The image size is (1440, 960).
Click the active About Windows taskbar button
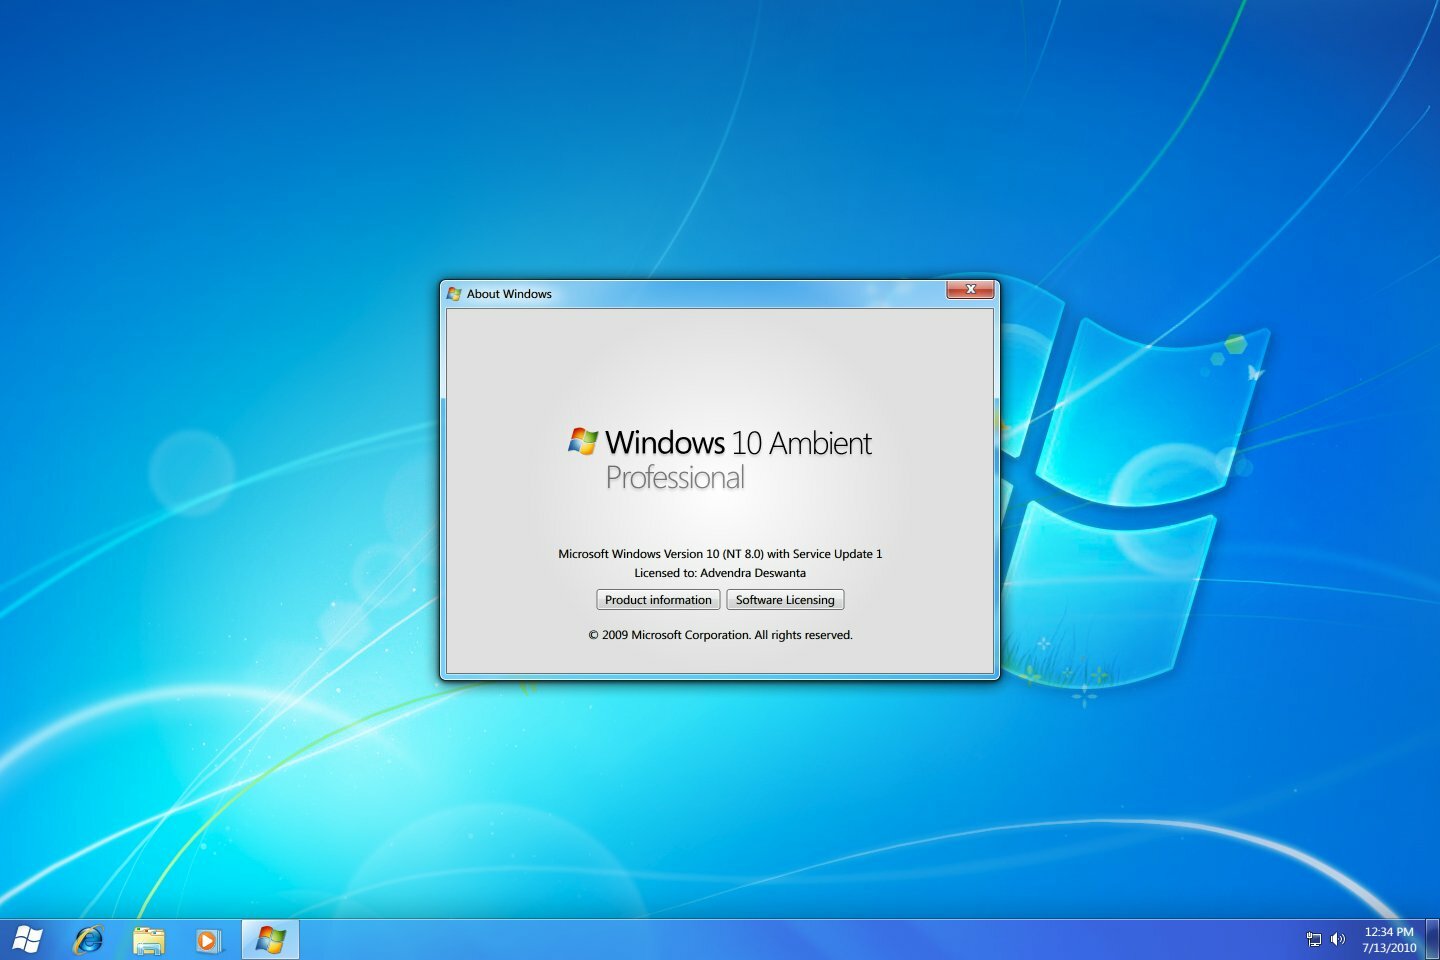tap(270, 940)
